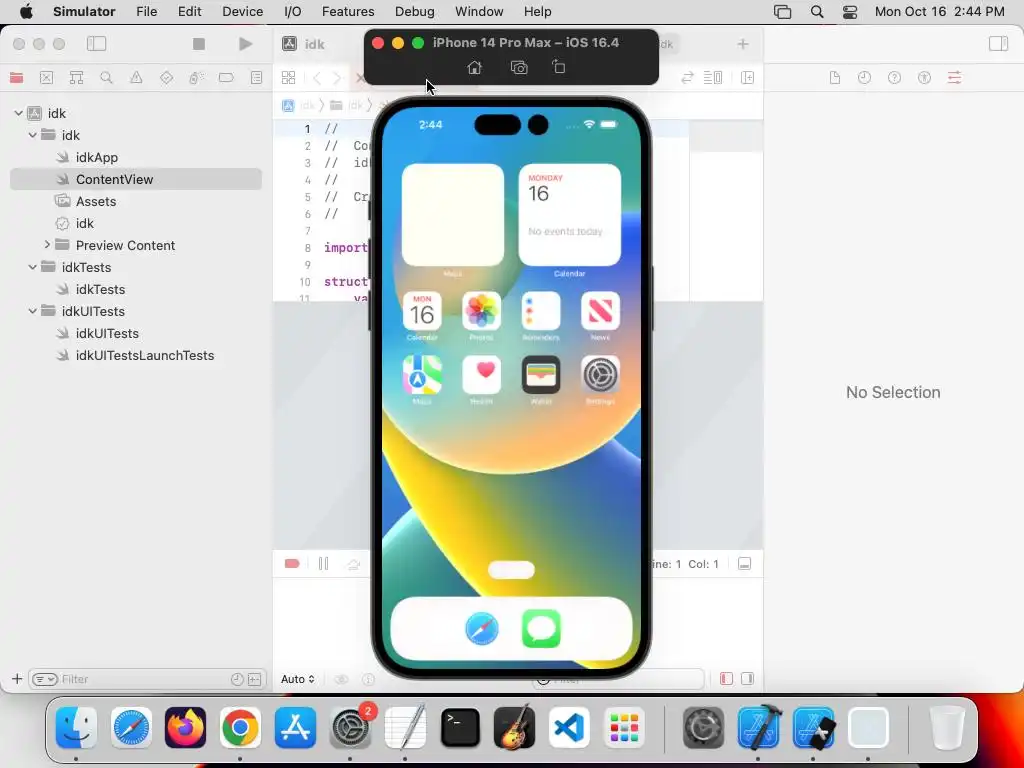This screenshot has width=1024, height=768.
Task: Open the Debug menu
Action: tap(415, 12)
